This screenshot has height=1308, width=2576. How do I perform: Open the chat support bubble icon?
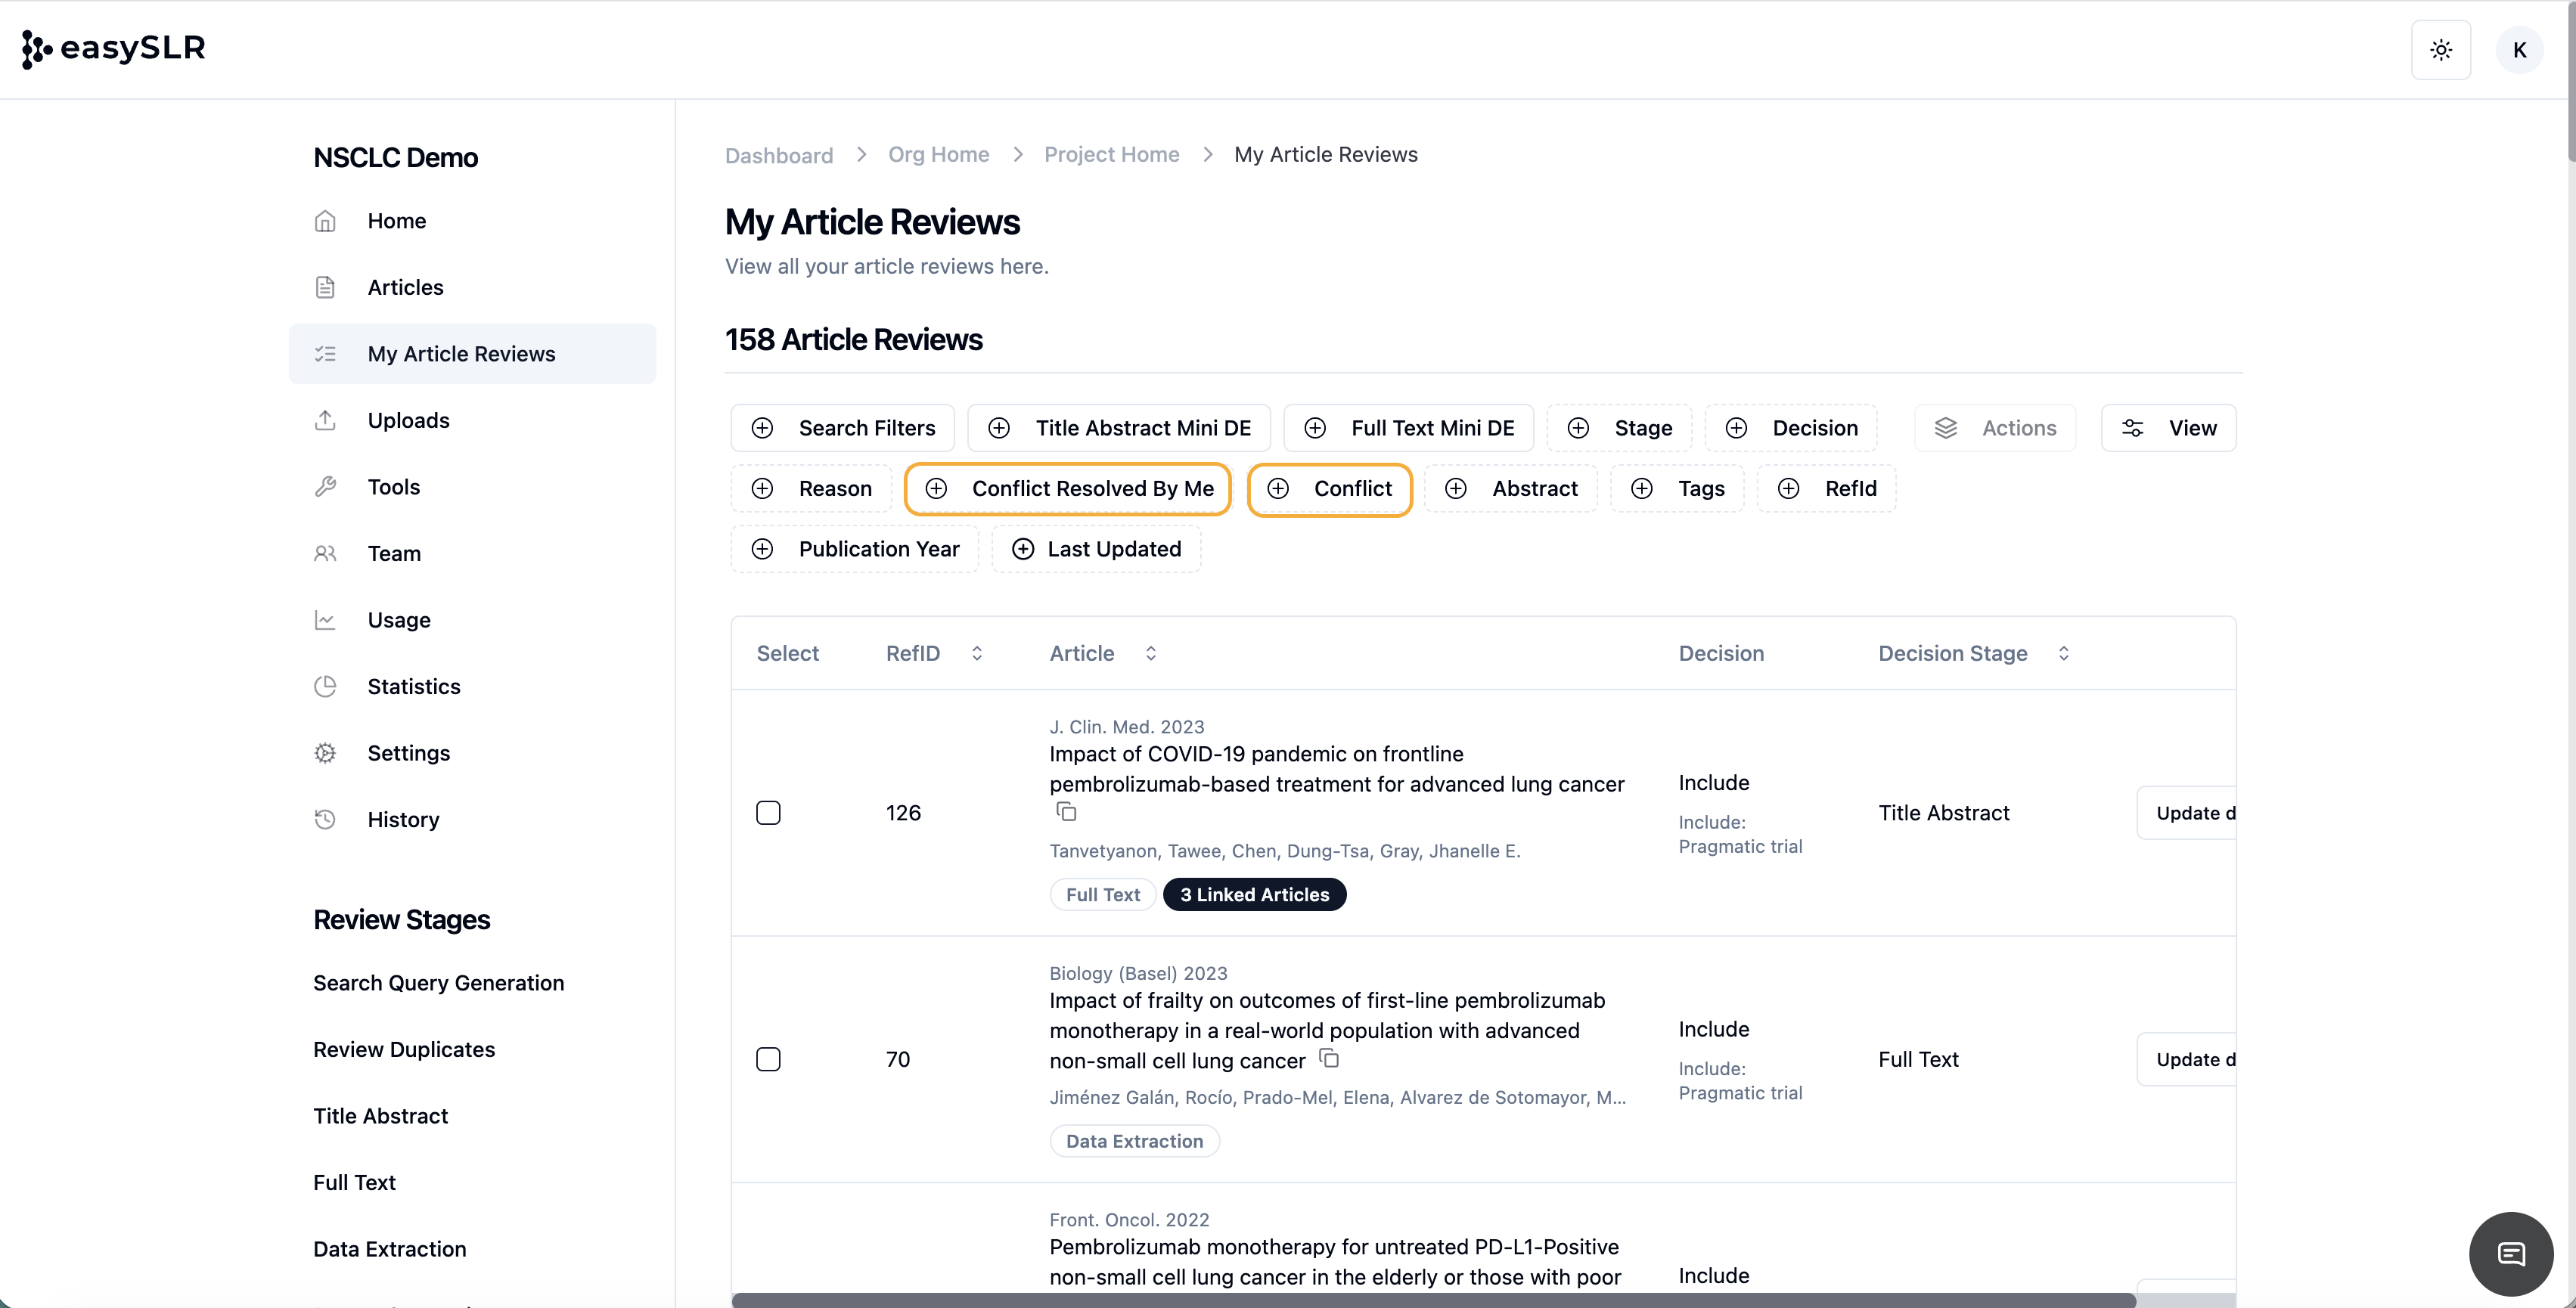2510,1253
